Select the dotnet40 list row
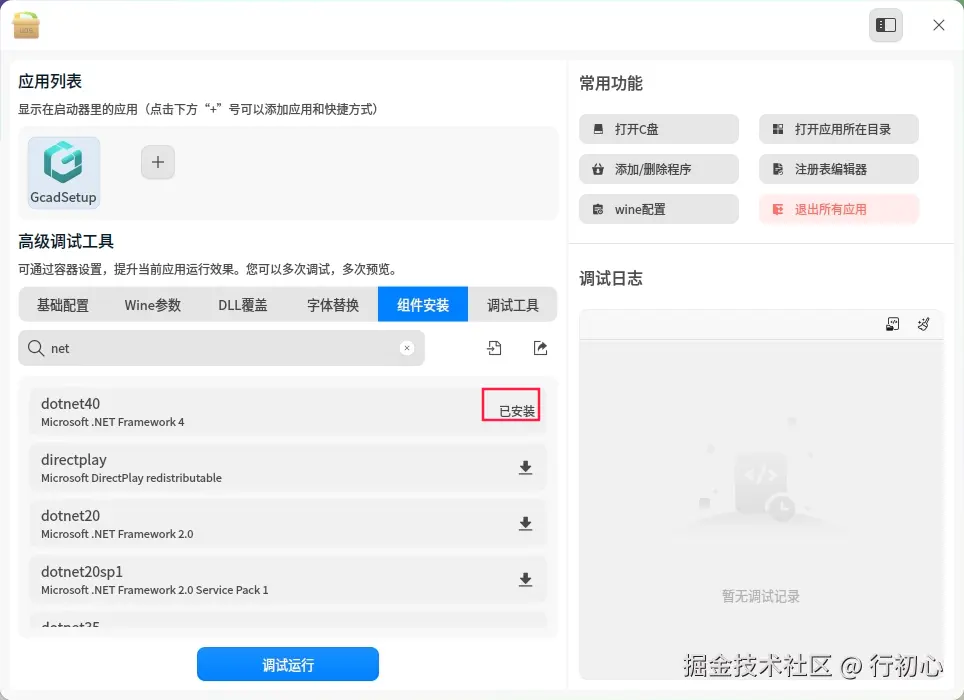The image size is (964, 700). [288, 412]
